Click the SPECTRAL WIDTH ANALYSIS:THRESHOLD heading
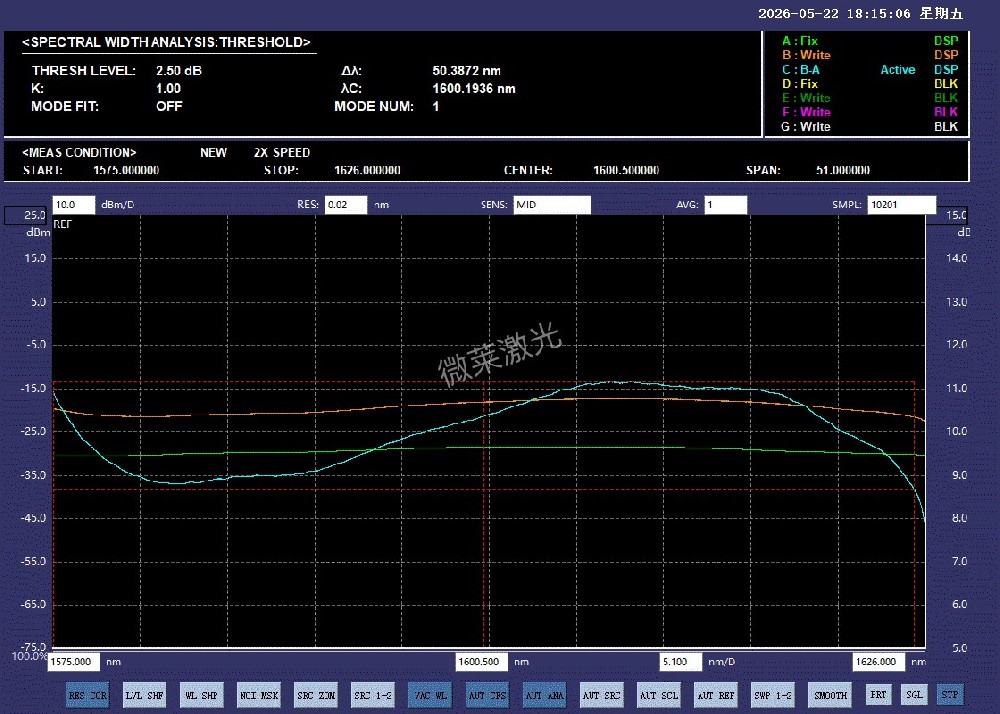The height and width of the screenshot is (714, 1000). coord(166,42)
